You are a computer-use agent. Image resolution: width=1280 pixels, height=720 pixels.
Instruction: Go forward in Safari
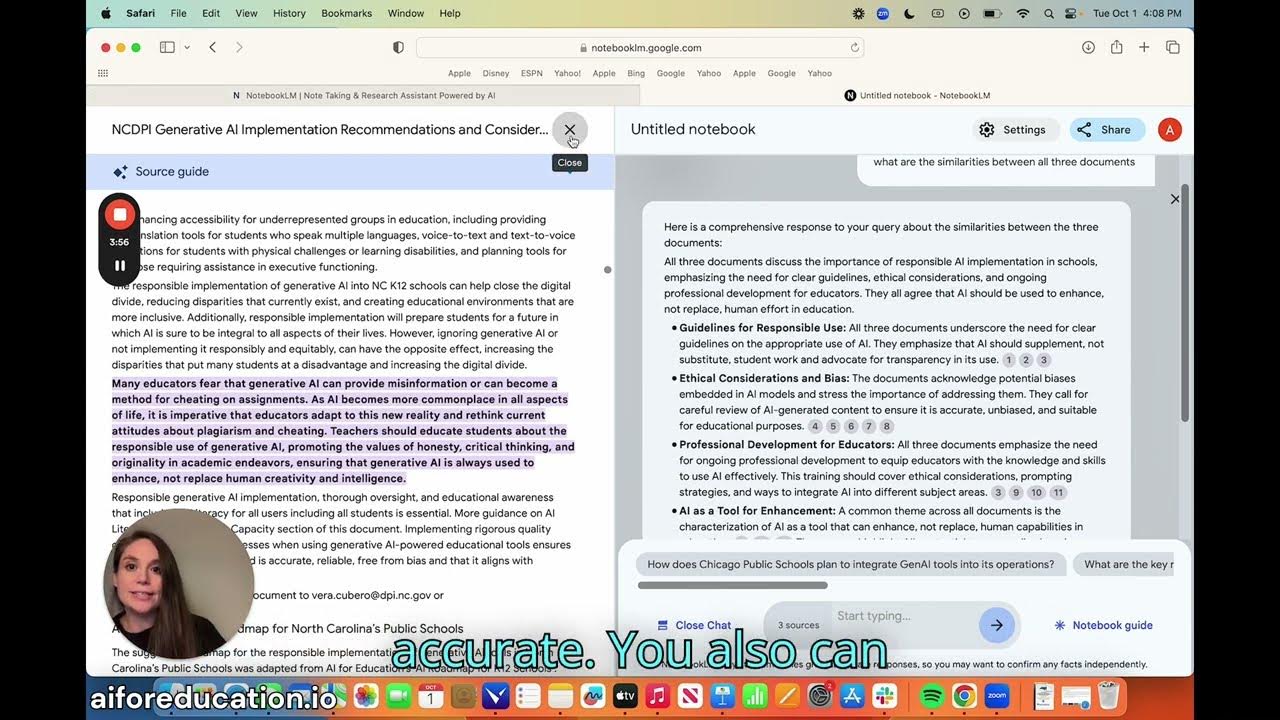click(239, 47)
